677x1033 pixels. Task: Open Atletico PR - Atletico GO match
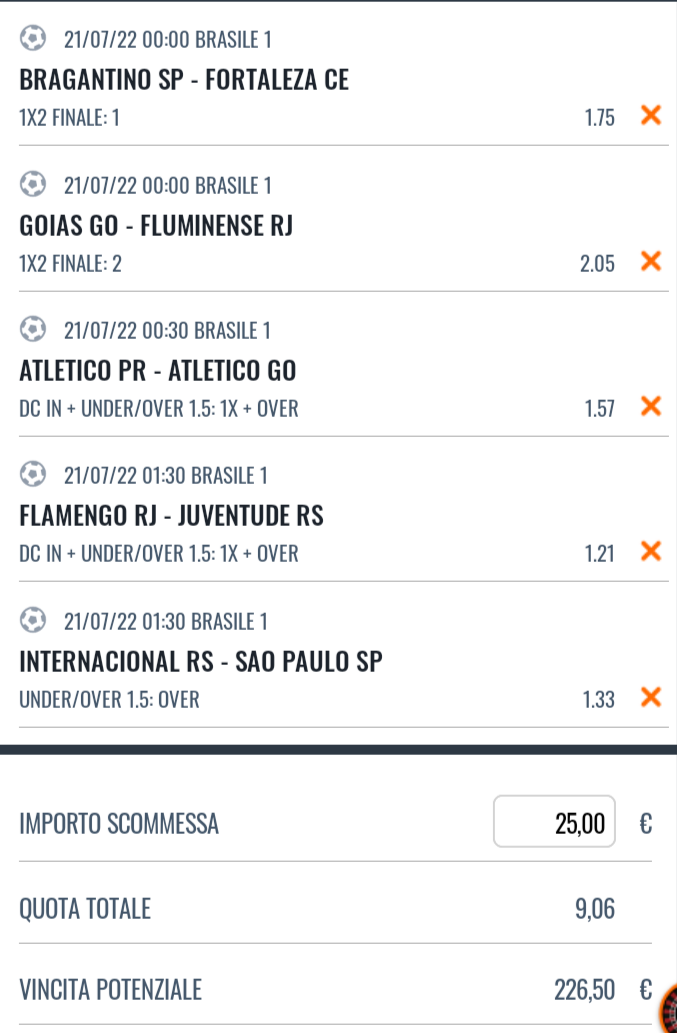click(157, 370)
